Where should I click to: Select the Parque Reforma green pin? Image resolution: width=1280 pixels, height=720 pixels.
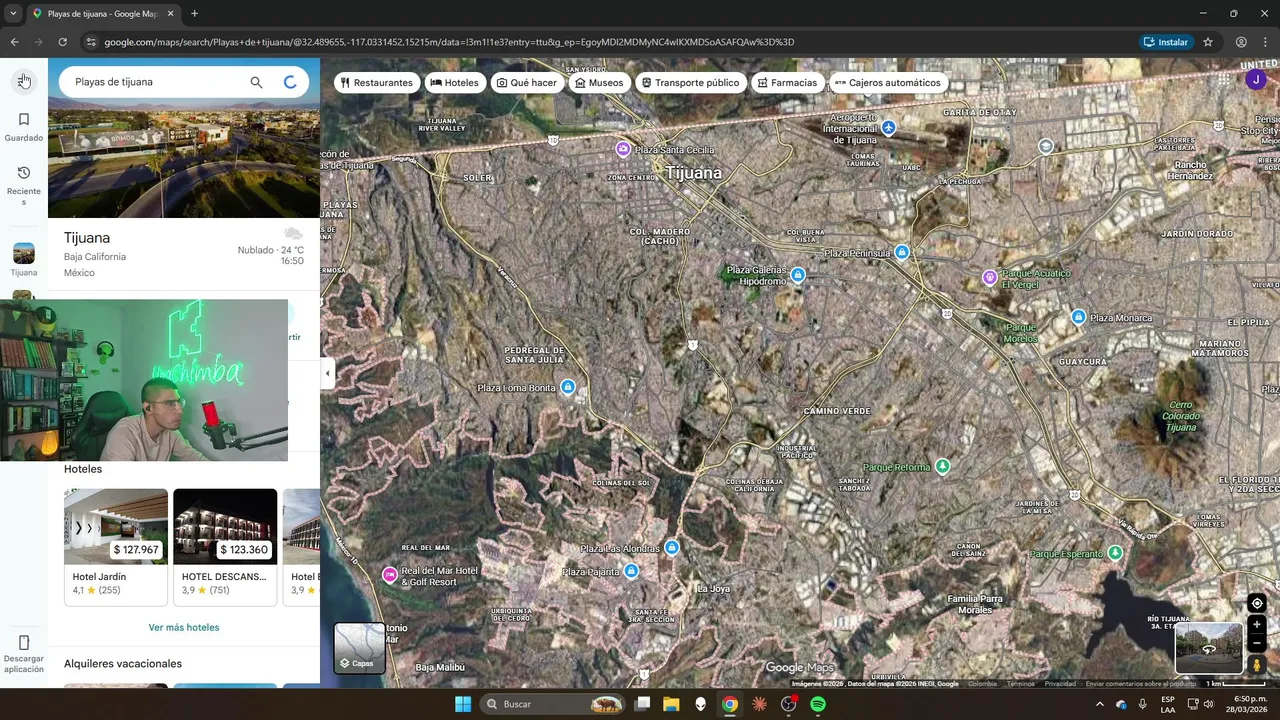(942, 466)
